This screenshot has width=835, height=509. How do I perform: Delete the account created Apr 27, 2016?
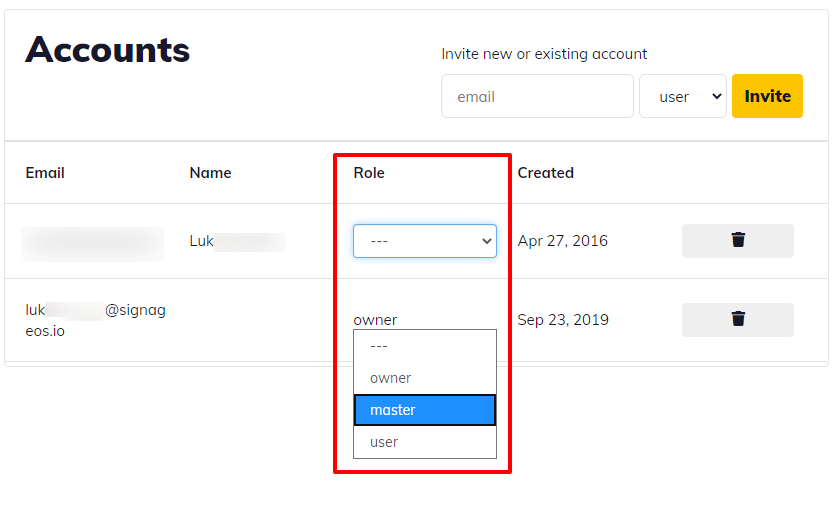[x=737, y=241]
